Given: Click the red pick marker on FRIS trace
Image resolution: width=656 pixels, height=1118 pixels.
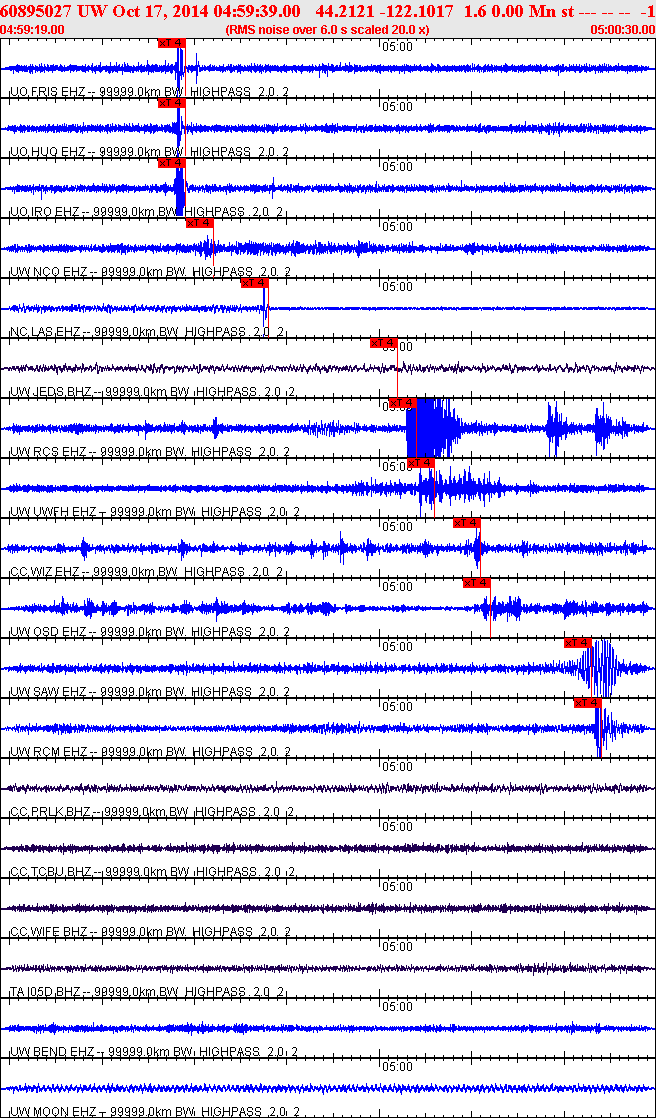Looking at the screenshot, I should coord(171,43).
